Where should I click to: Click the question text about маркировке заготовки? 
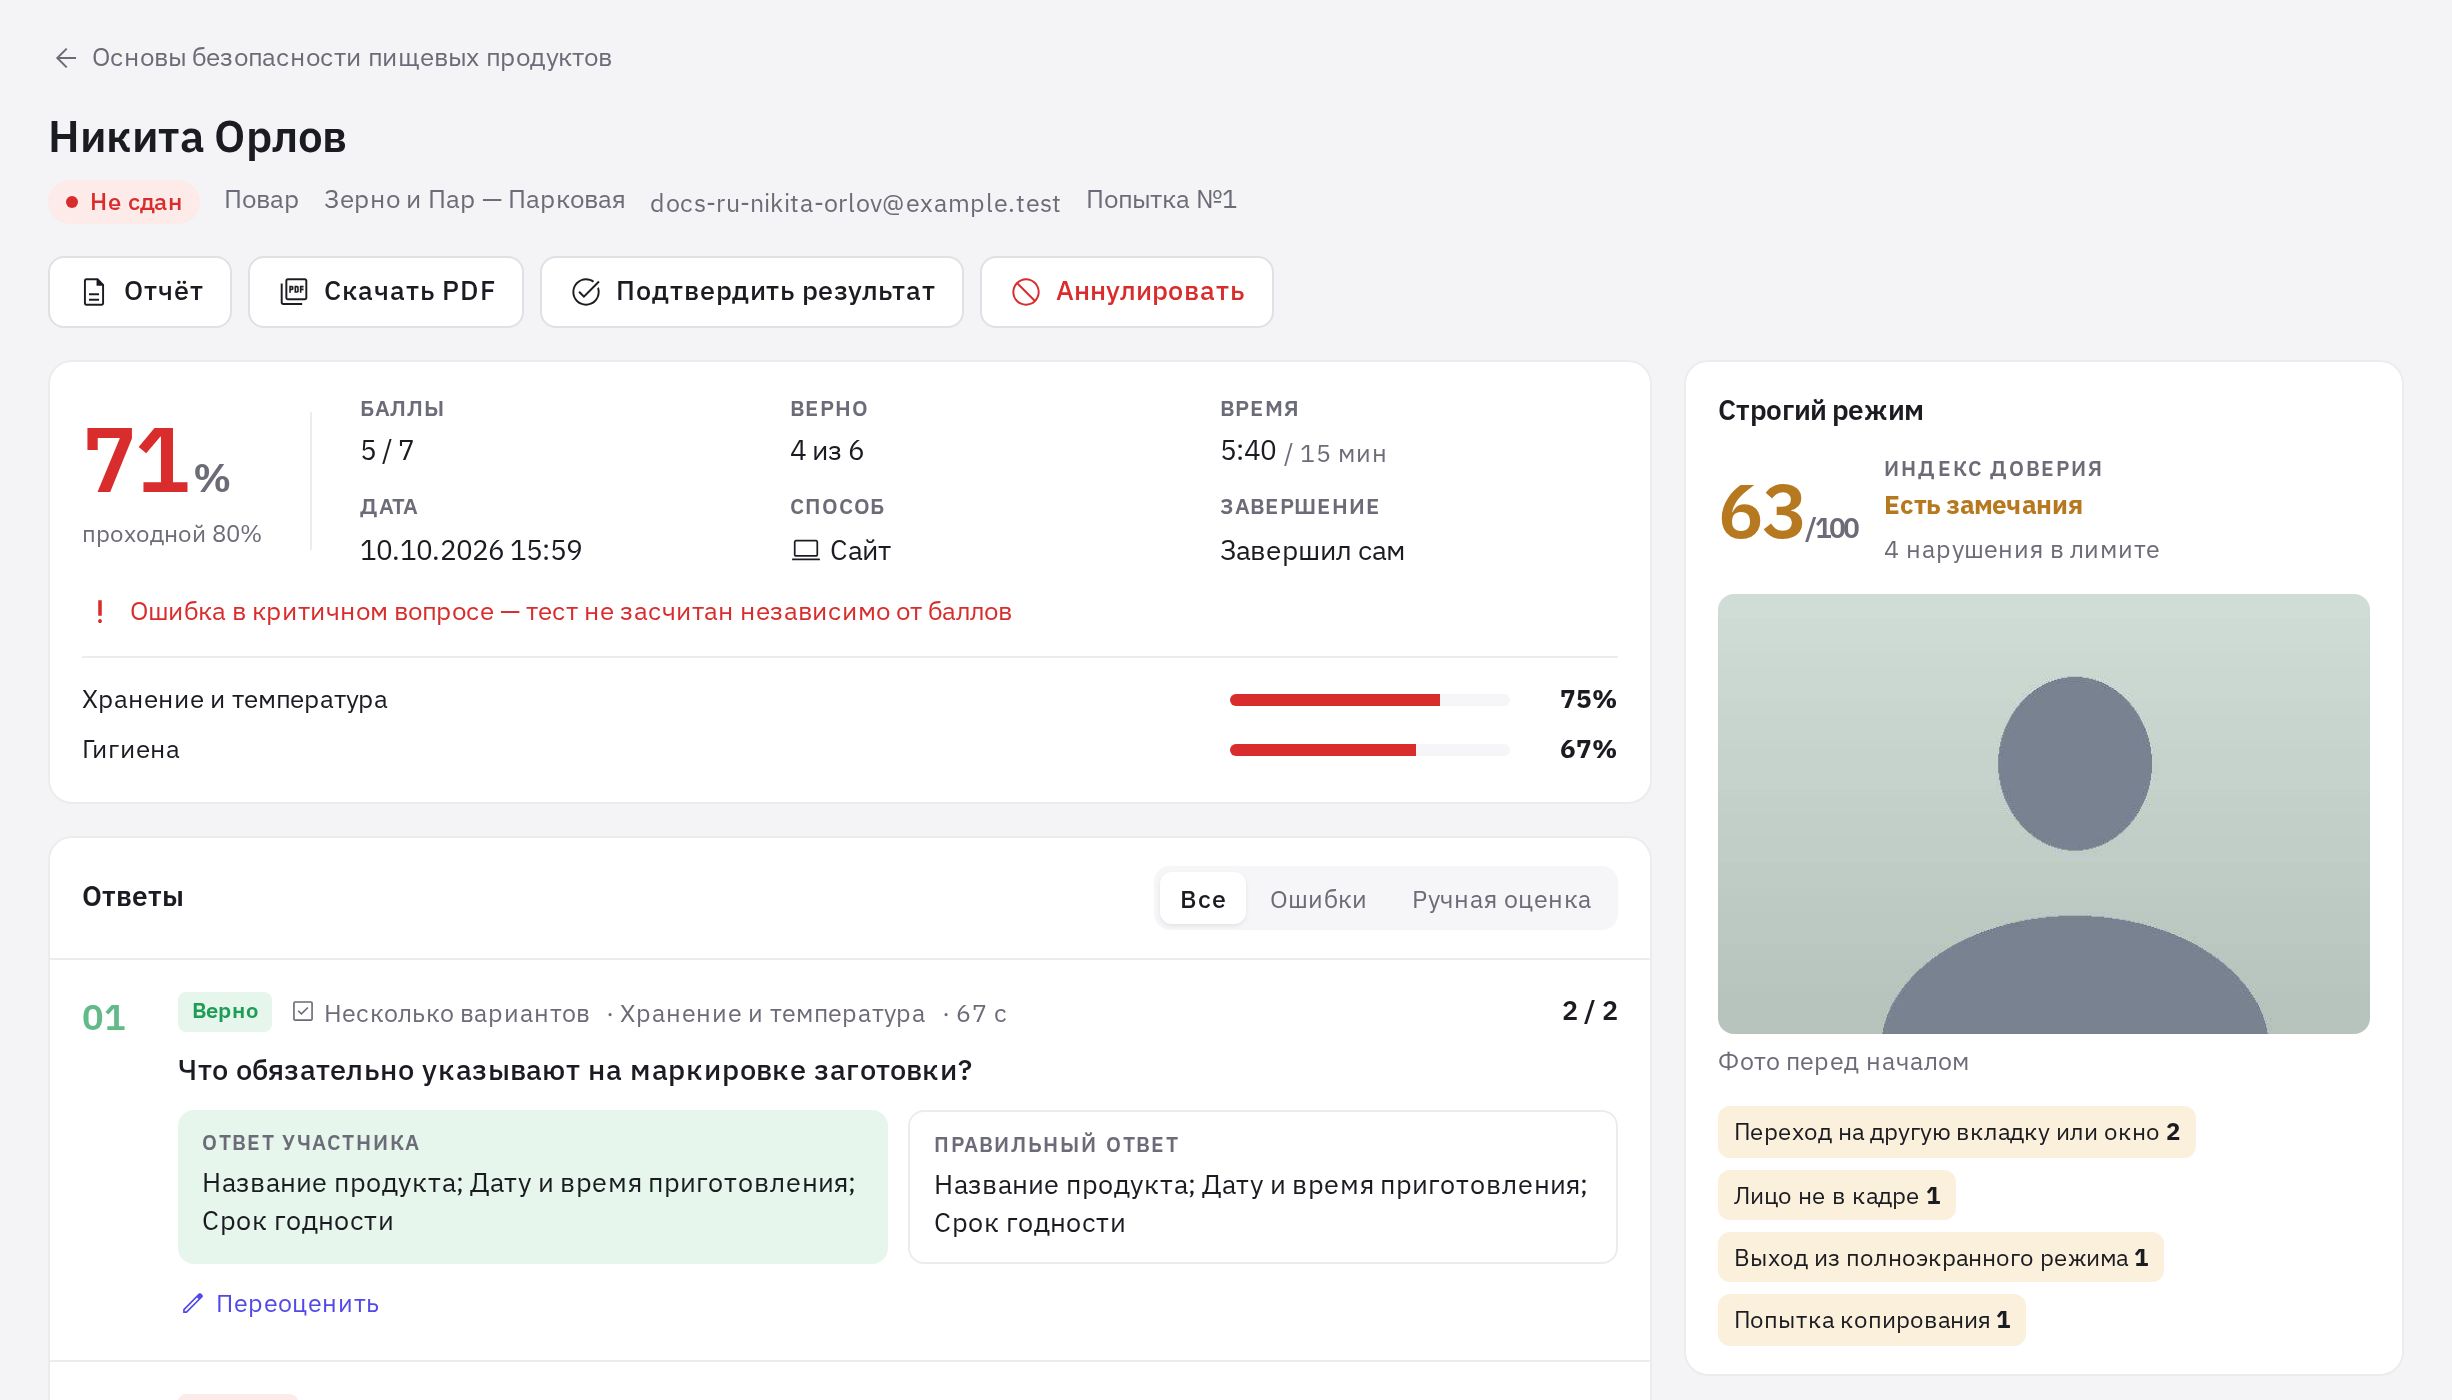[575, 1071]
